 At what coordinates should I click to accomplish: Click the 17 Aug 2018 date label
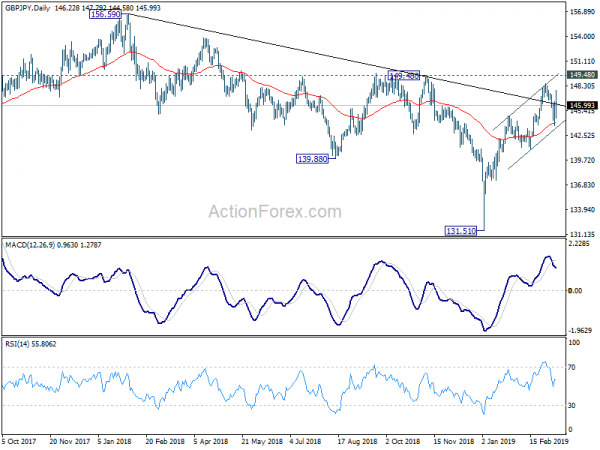coord(357,441)
